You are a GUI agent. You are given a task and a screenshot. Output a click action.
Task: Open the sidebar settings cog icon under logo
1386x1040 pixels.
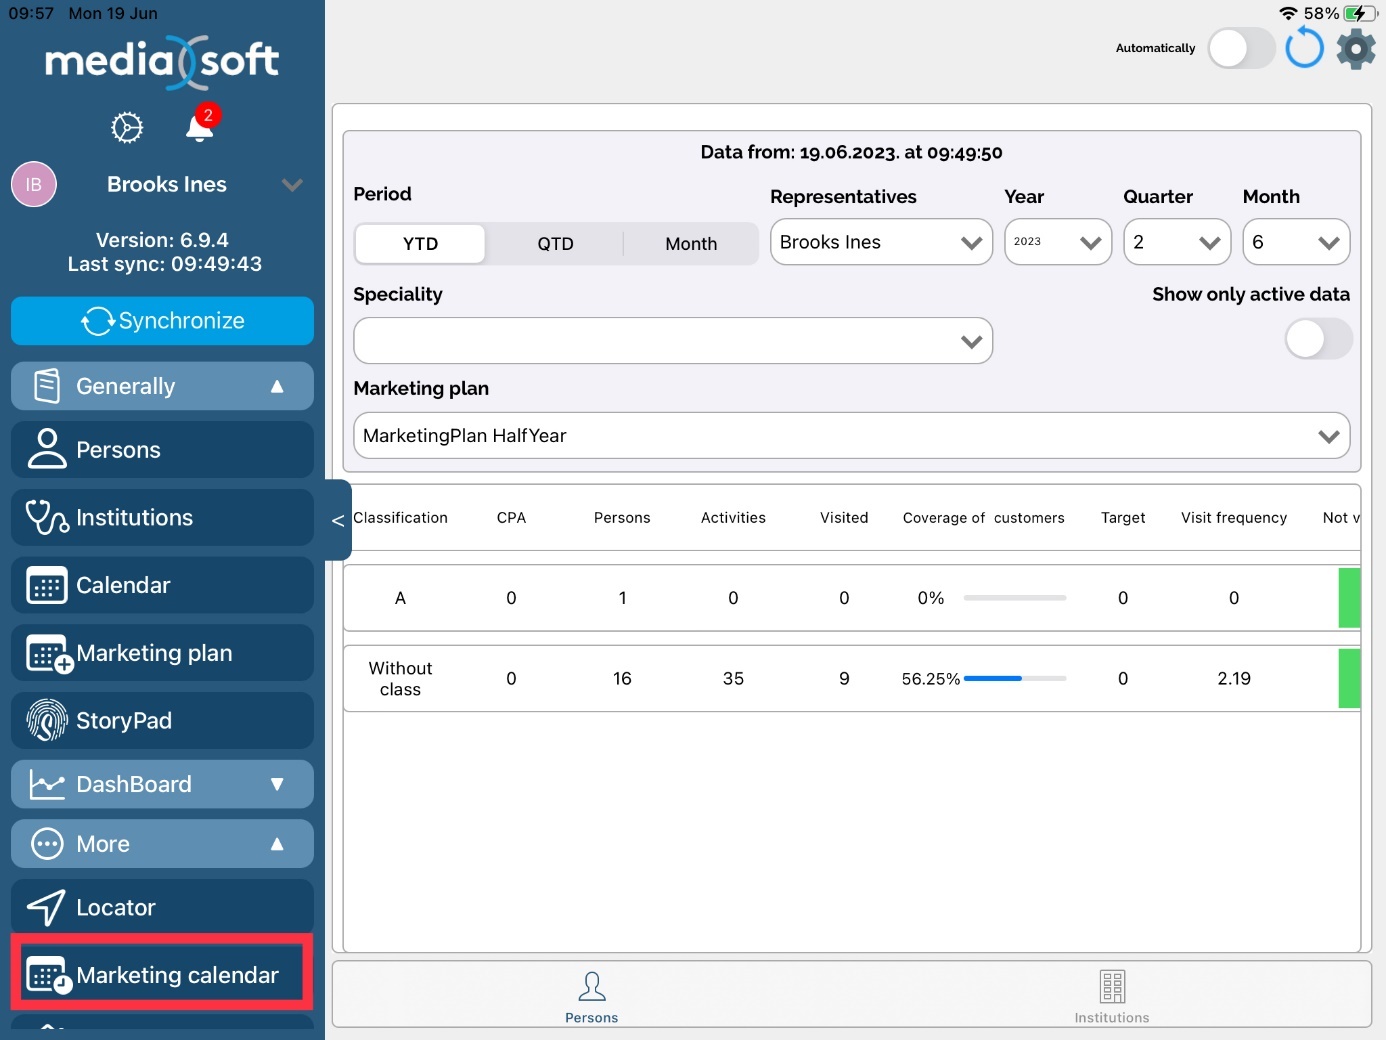127,128
